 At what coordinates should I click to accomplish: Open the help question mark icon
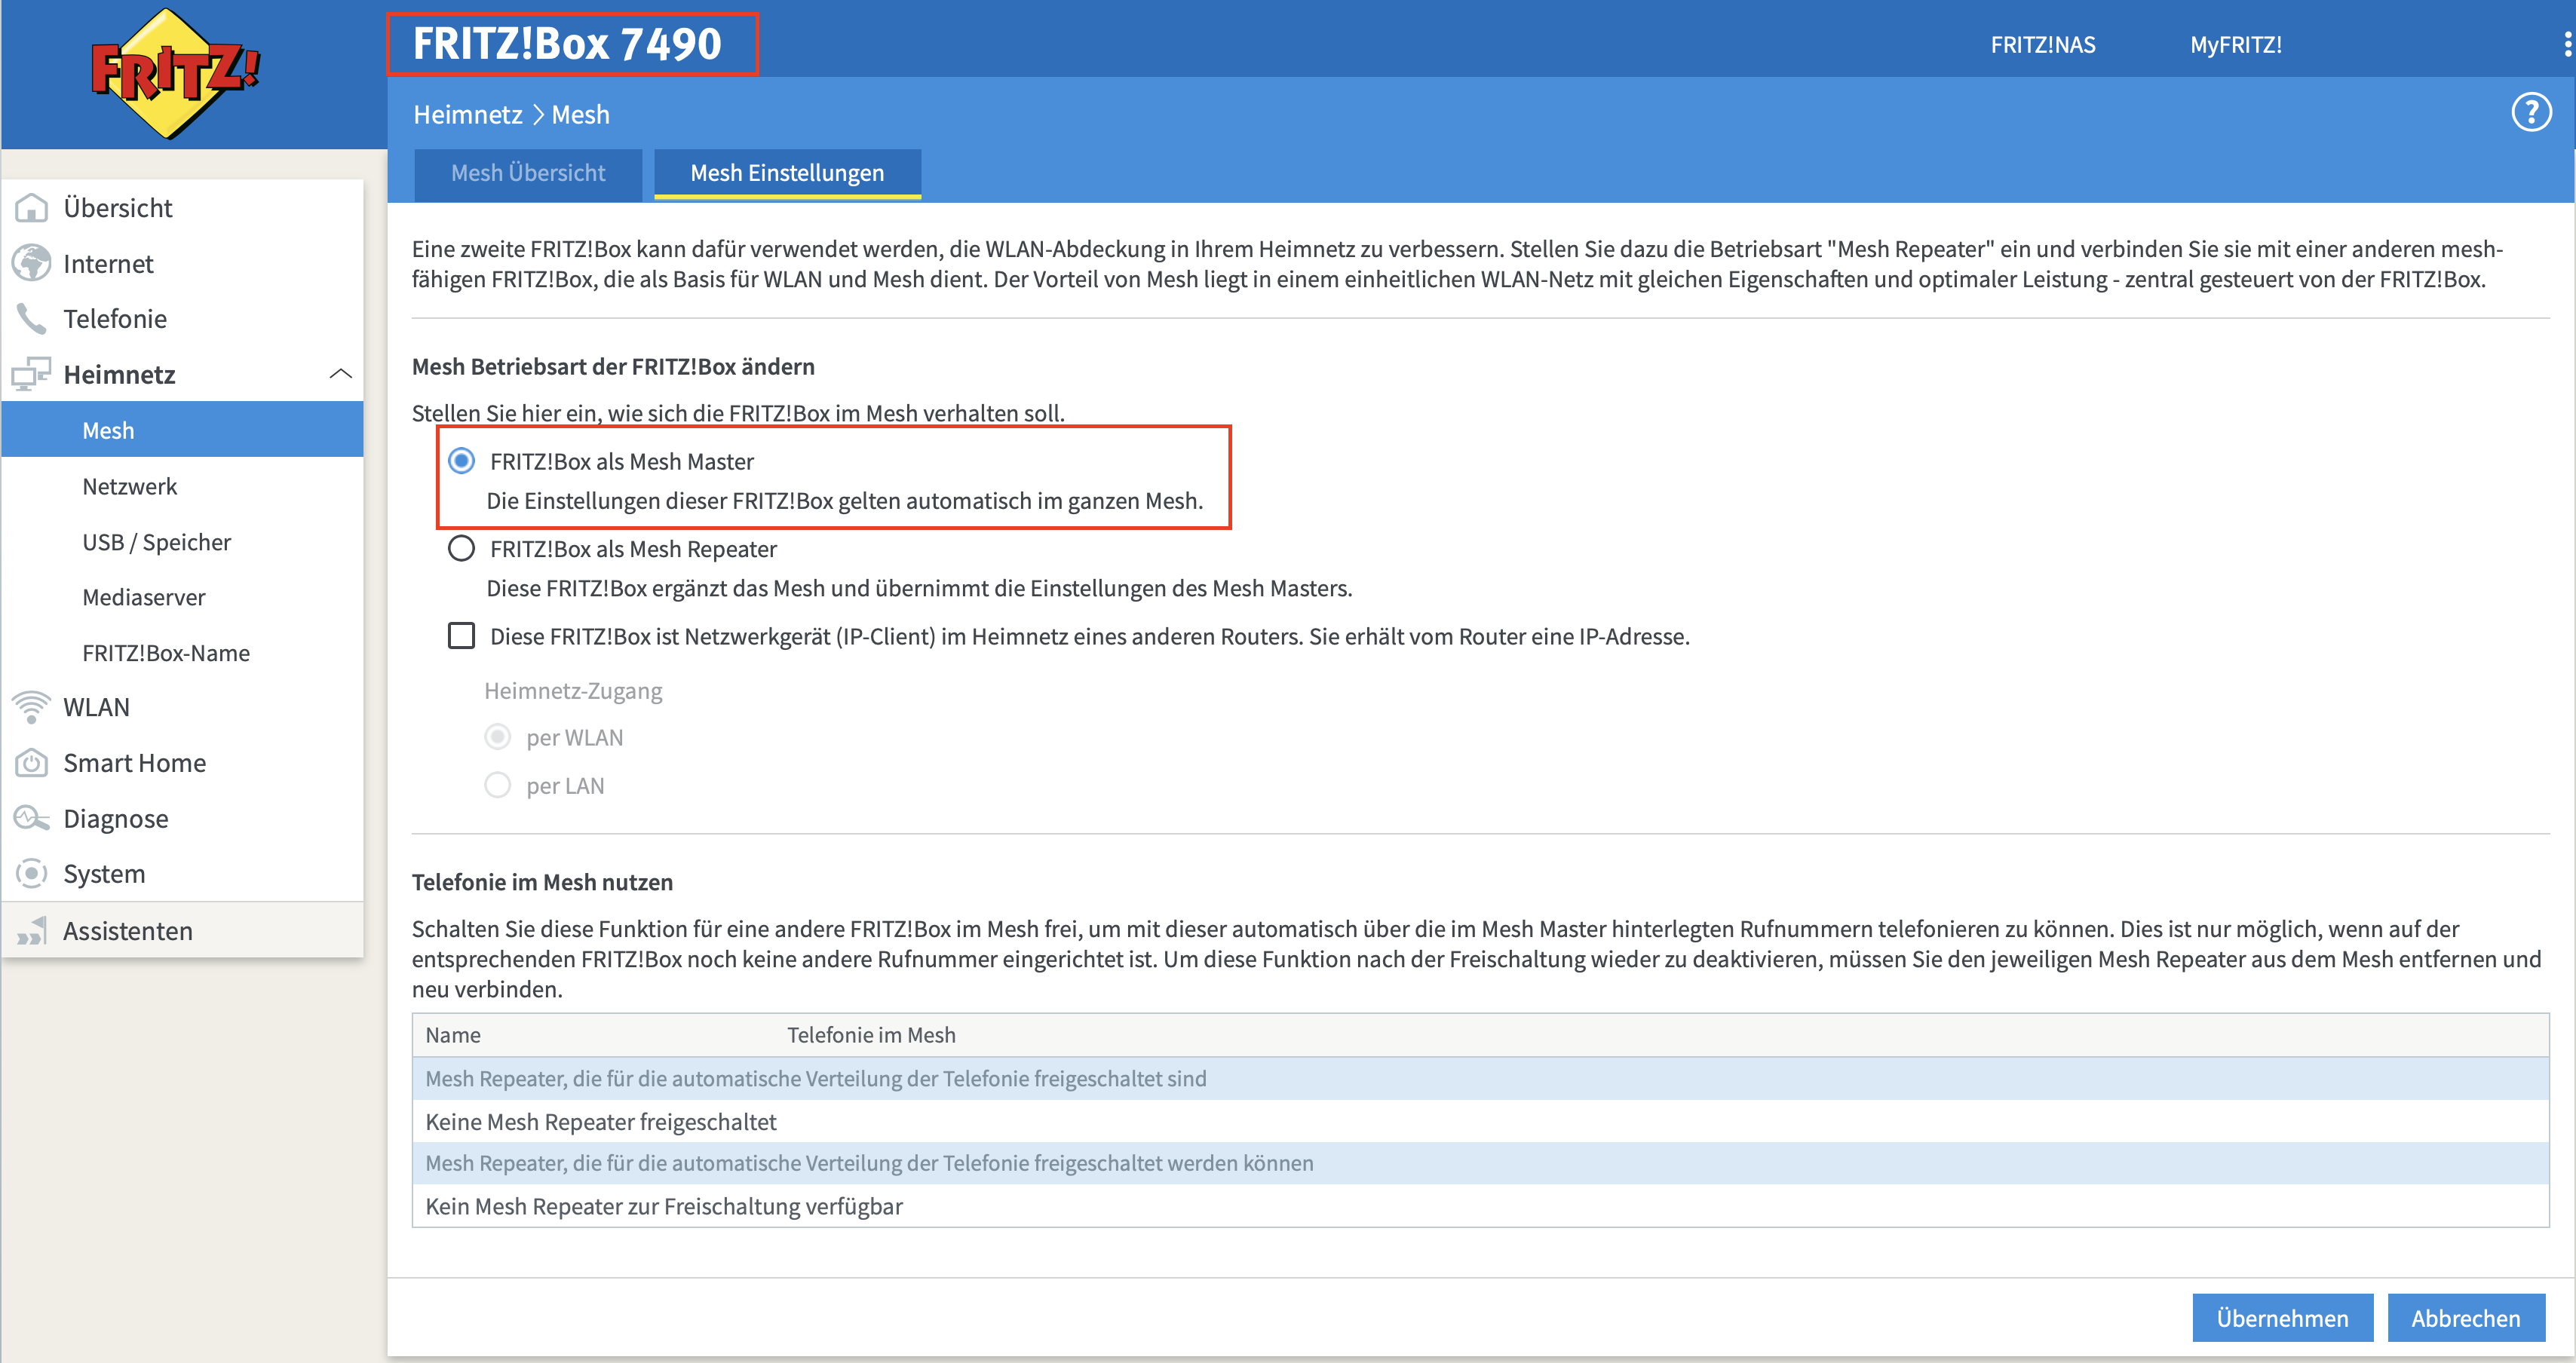2531,113
